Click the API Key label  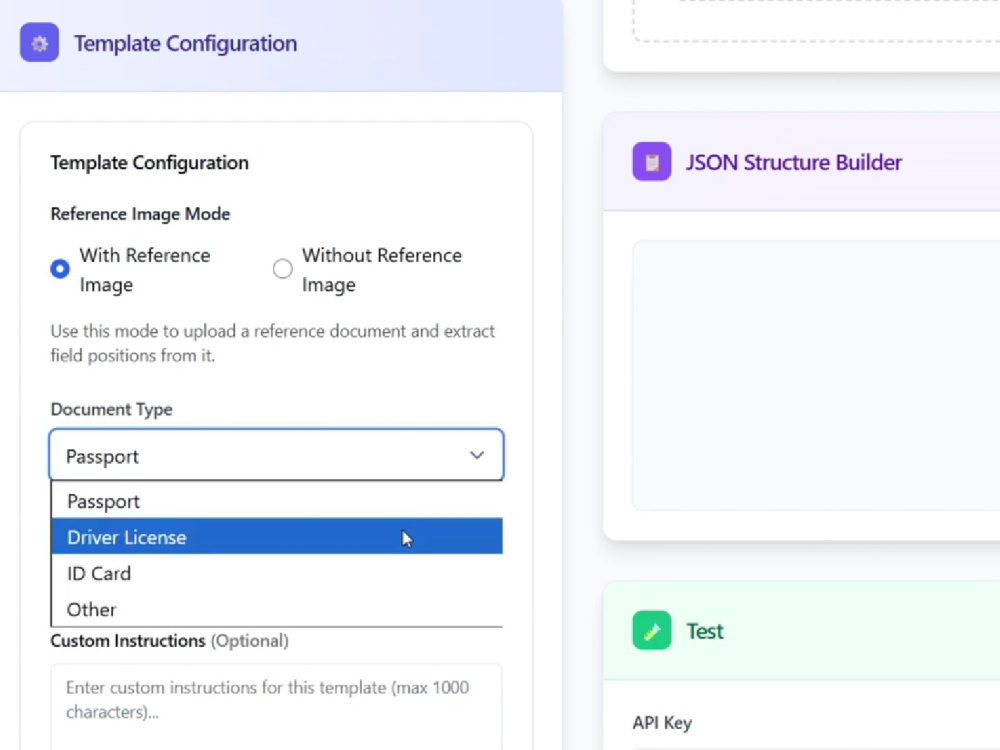click(662, 723)
